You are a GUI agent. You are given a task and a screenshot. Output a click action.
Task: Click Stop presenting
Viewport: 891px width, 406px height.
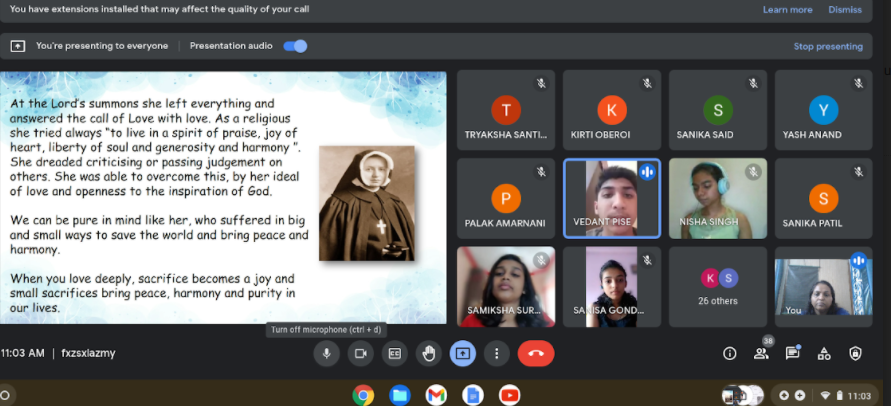point(827,46)
